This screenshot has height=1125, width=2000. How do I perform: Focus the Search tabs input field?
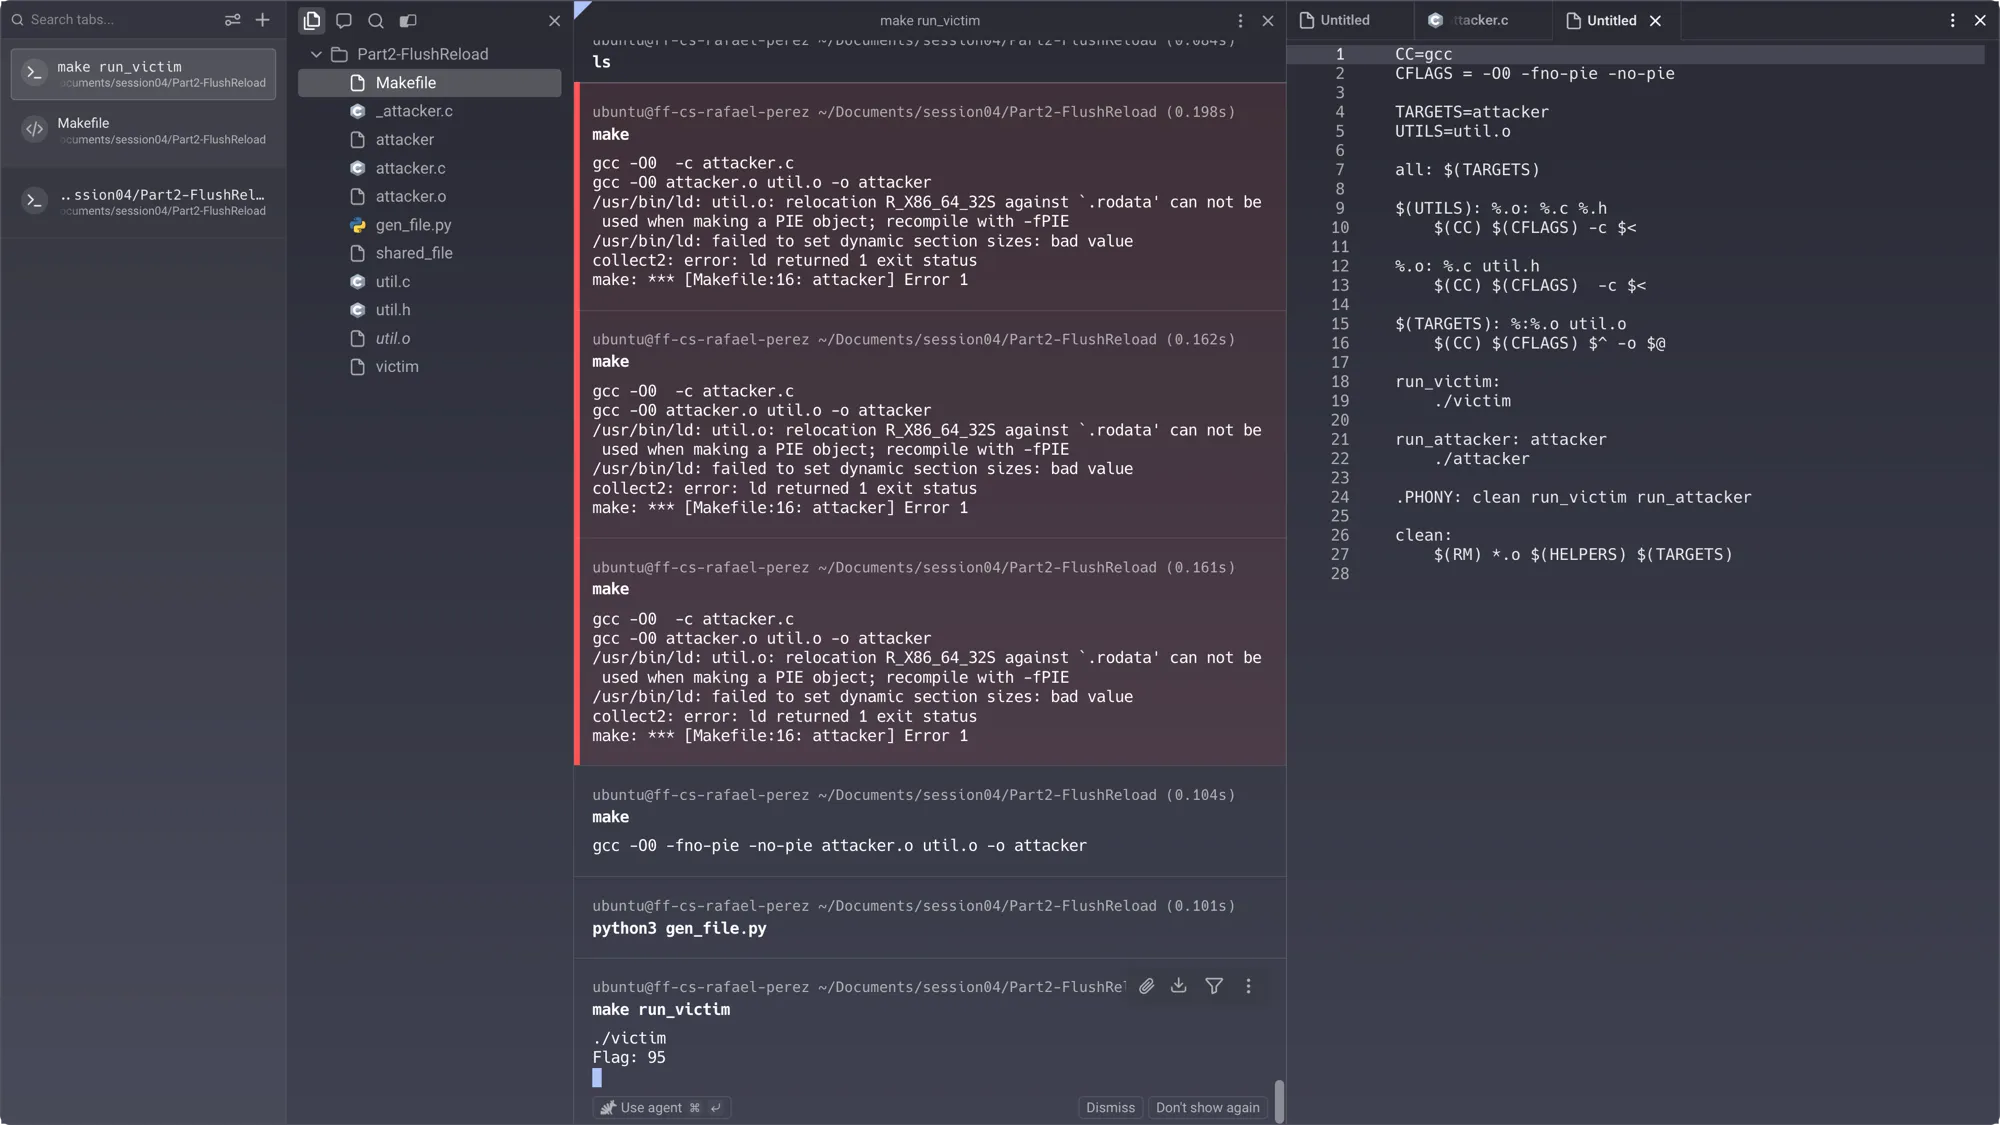(x=115, y=20)
